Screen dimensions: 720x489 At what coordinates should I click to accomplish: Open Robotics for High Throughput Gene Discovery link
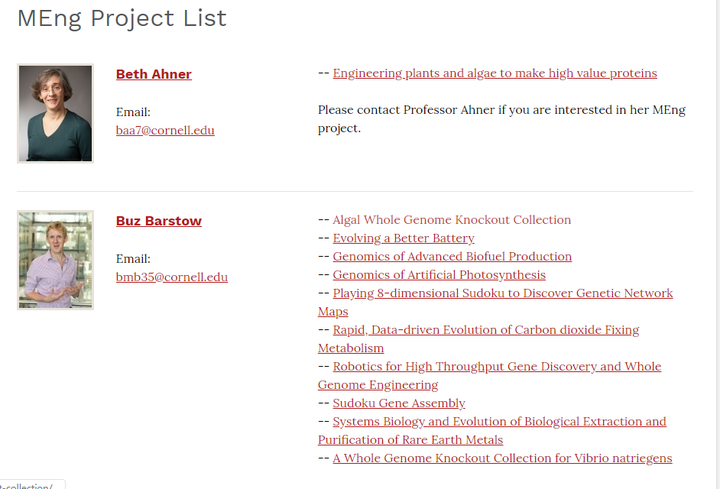pos(496,366)
